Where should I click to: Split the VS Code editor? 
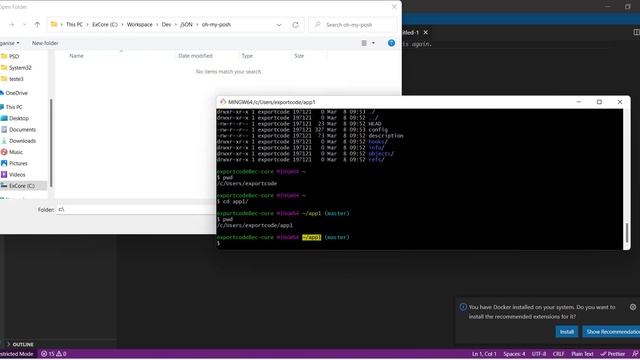(x=636, y=32)
